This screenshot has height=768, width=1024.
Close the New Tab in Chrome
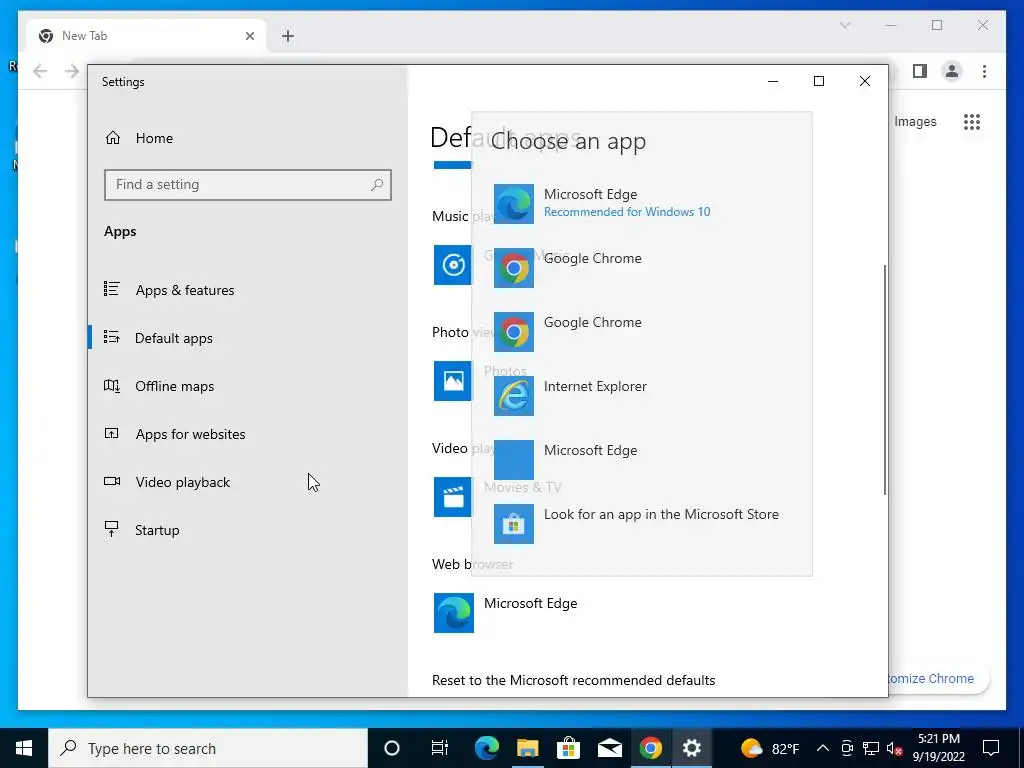pos(249,36)
